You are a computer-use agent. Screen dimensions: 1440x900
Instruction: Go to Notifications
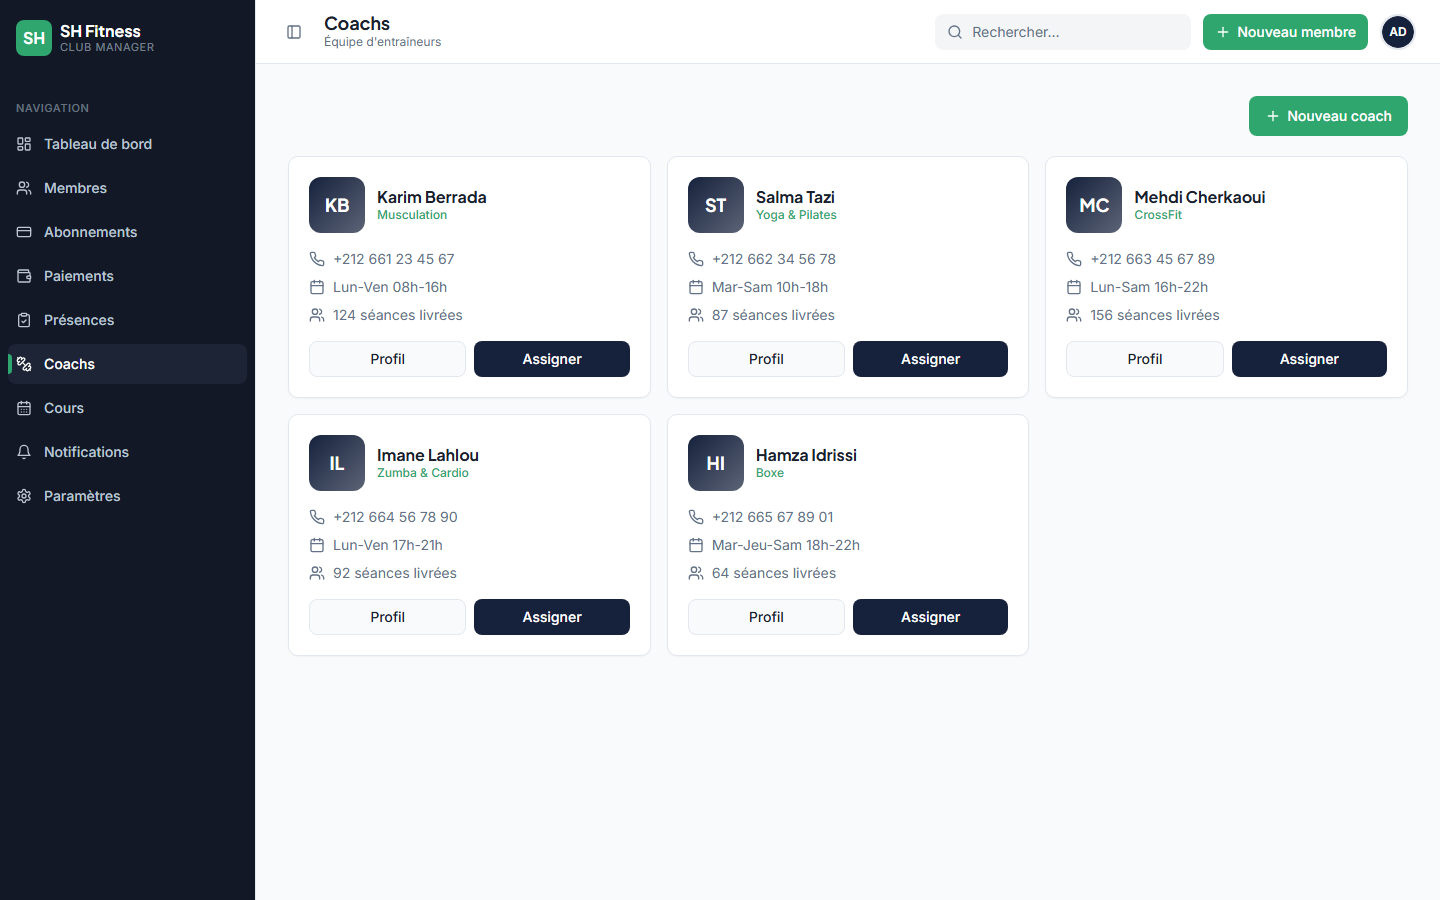(127, 452)
